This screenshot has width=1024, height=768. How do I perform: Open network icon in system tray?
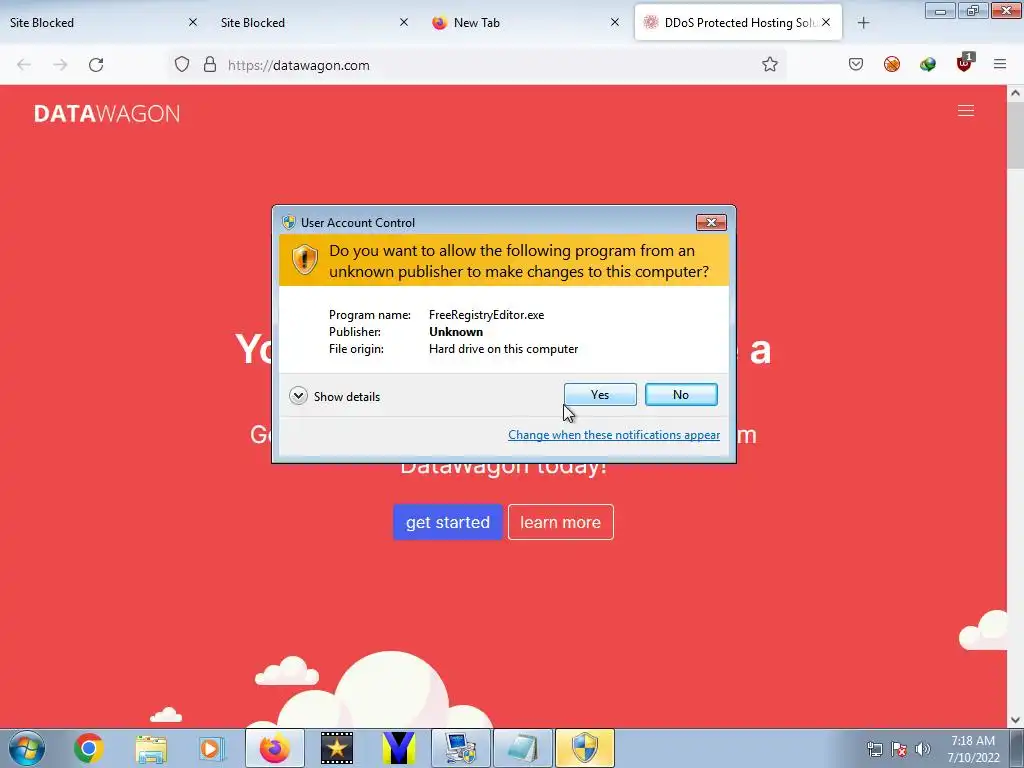tap(874, 749)
